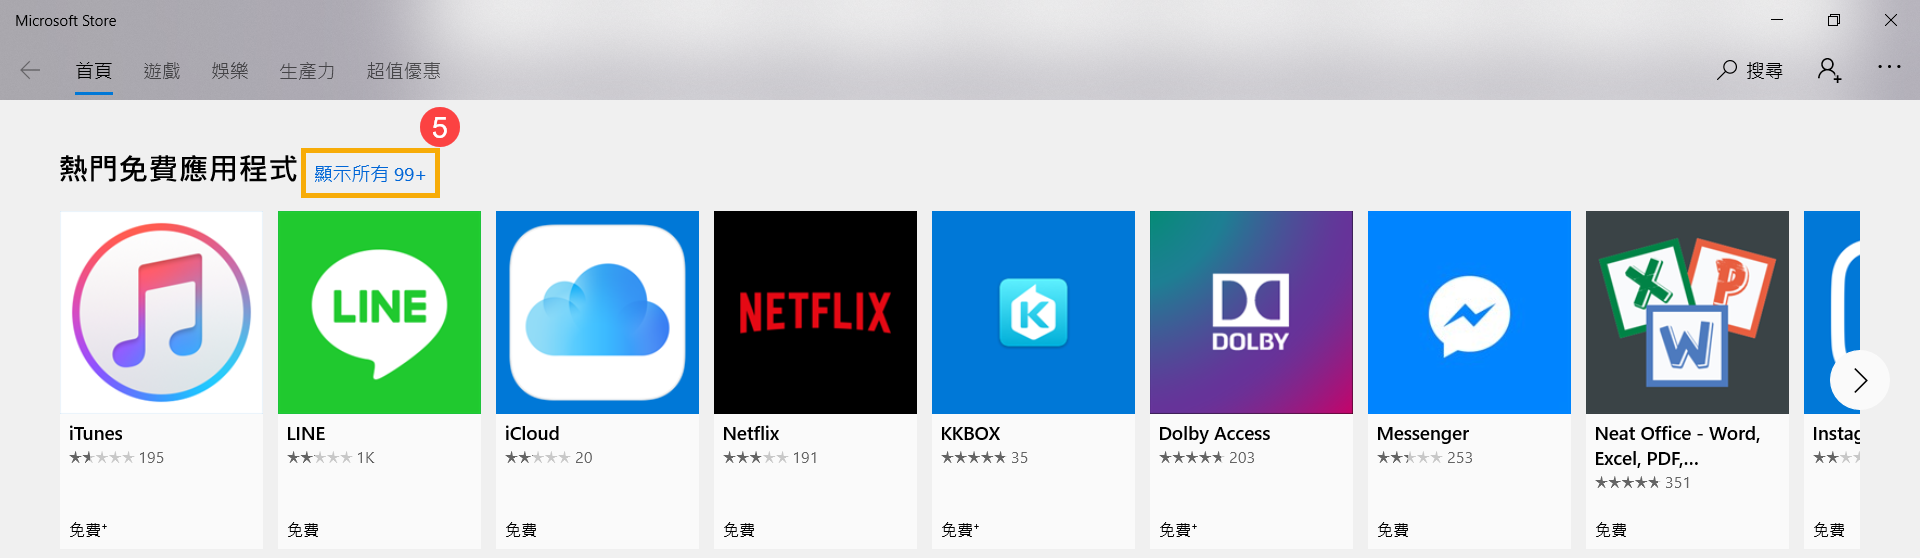Open the account sign-in icon
This screenshot has height=558, width=1920.
(x=1829, y=70)
